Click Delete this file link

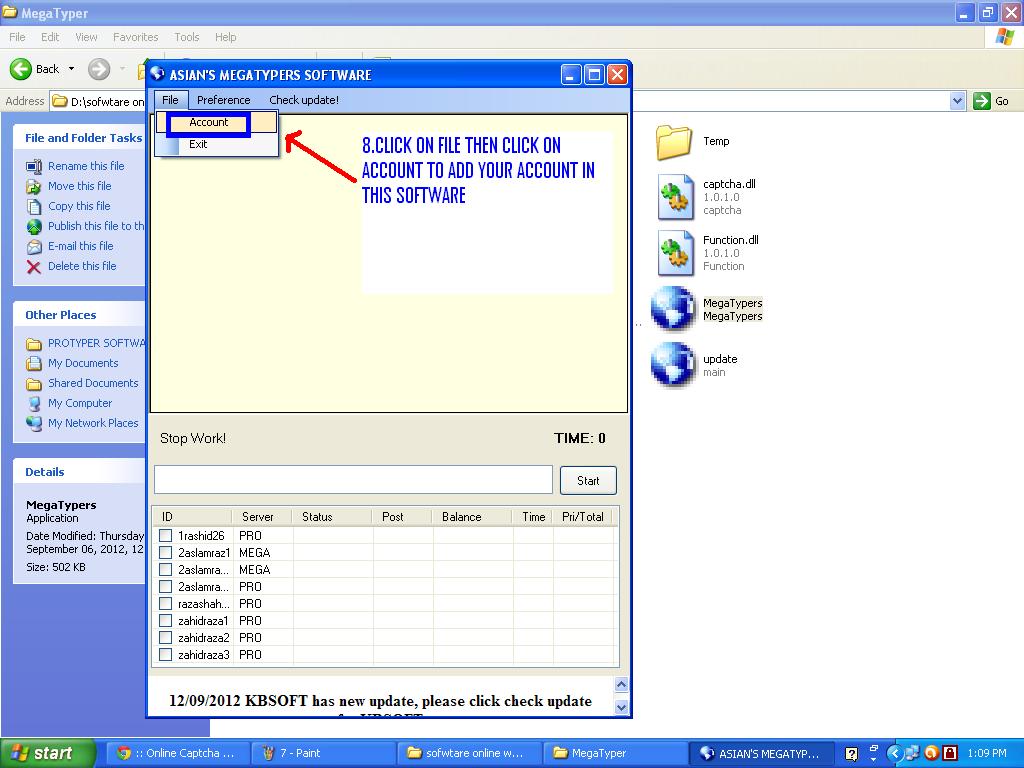[82, 266]
